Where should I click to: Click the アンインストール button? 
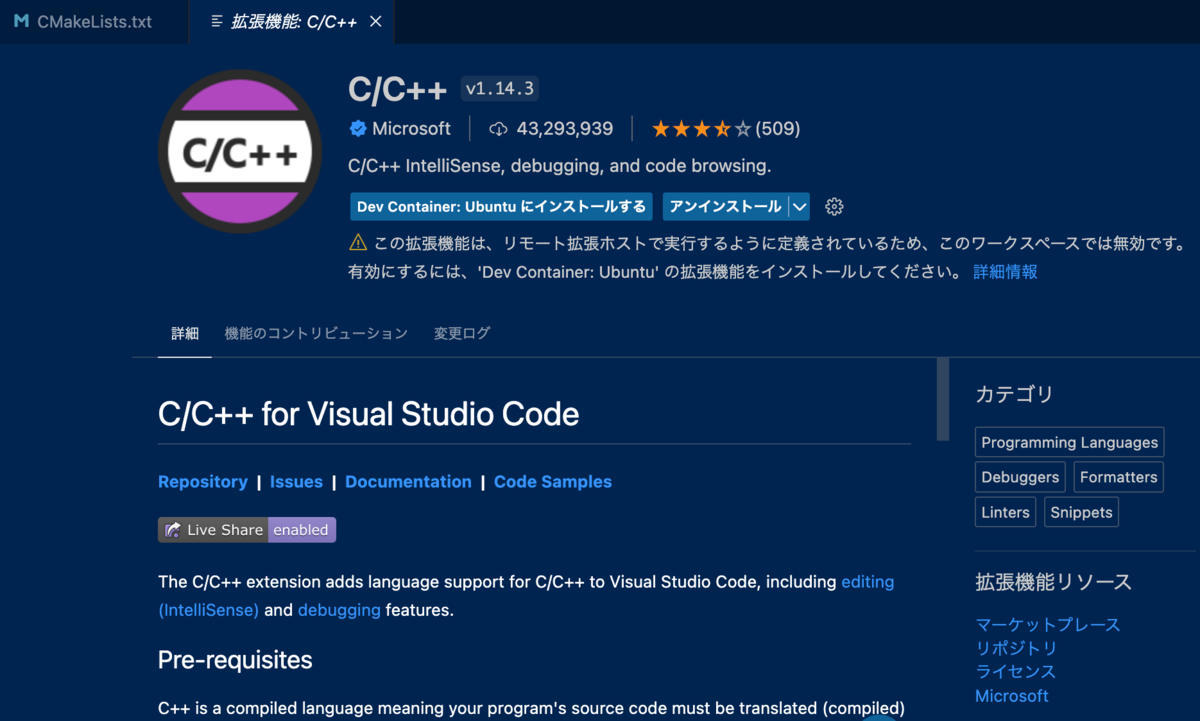(725, 207)
